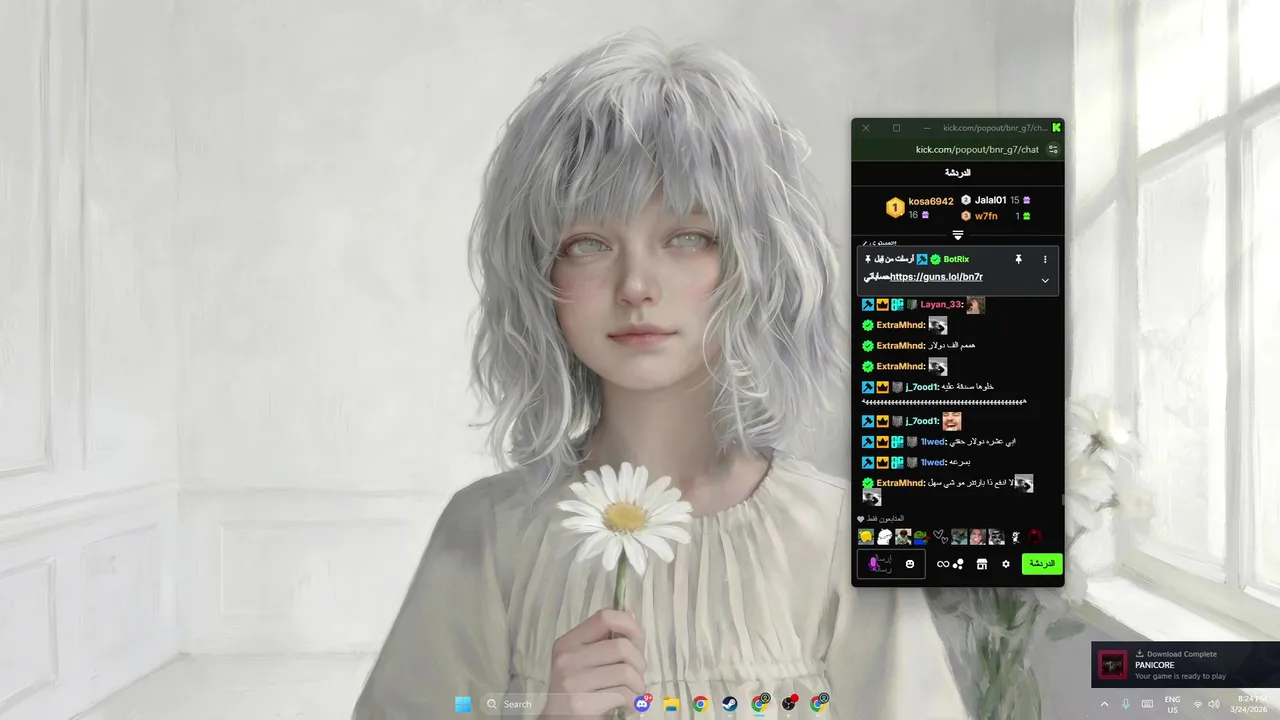The height and width of the screenshot is (720, 1280).
Task: Insert the small white dancing figure emote
Action: (1016, 537)
